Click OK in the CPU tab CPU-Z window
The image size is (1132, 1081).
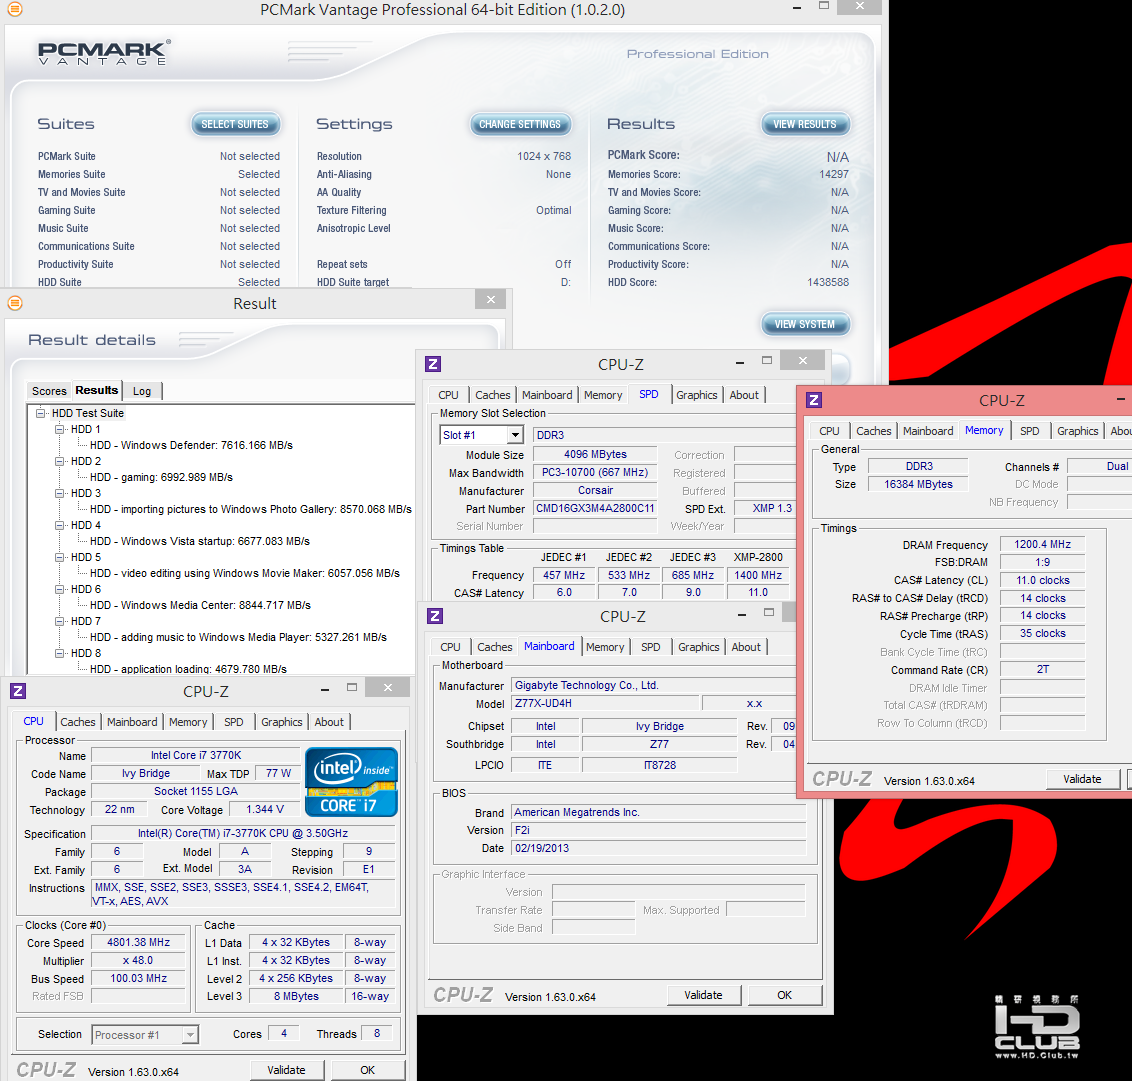tap(367, 1070)
